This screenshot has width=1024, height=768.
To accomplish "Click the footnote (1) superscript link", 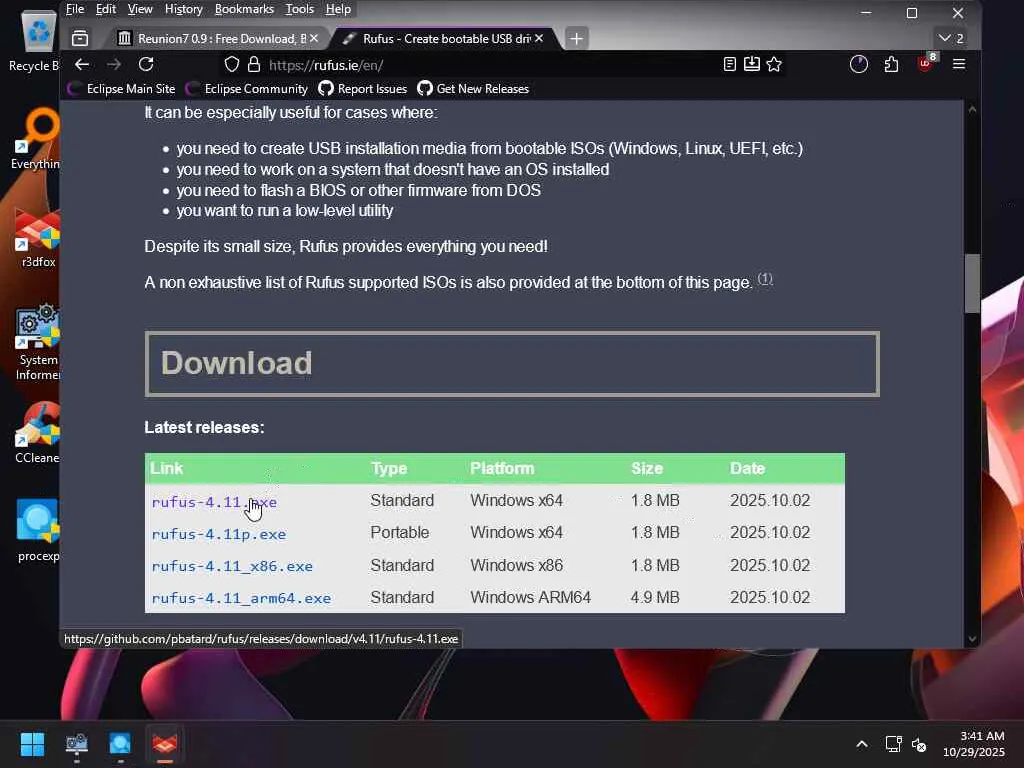I will (765, 279).
